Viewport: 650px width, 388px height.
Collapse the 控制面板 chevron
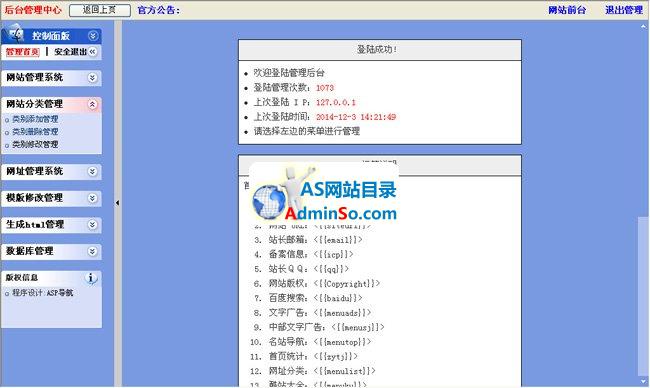pos(93,36)
